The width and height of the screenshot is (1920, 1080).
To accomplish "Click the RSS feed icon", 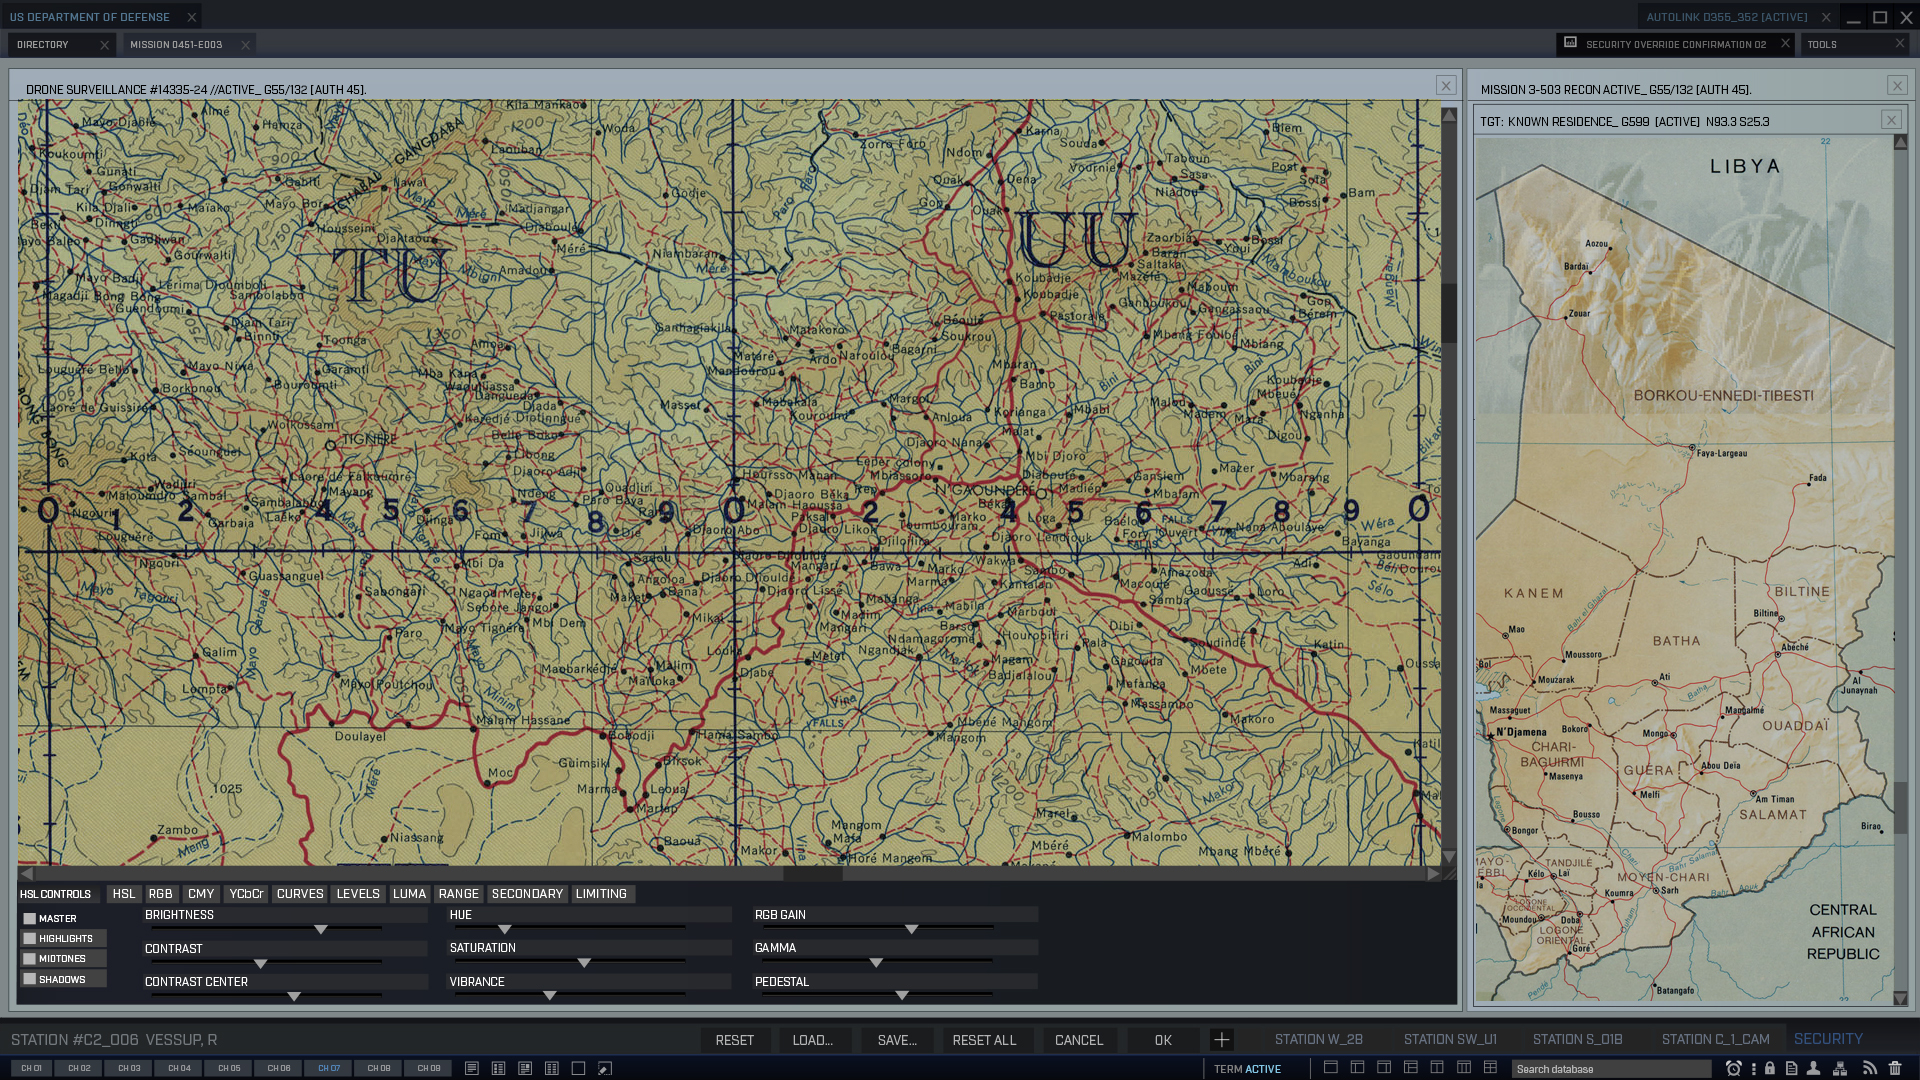I will (1869, 1068).
